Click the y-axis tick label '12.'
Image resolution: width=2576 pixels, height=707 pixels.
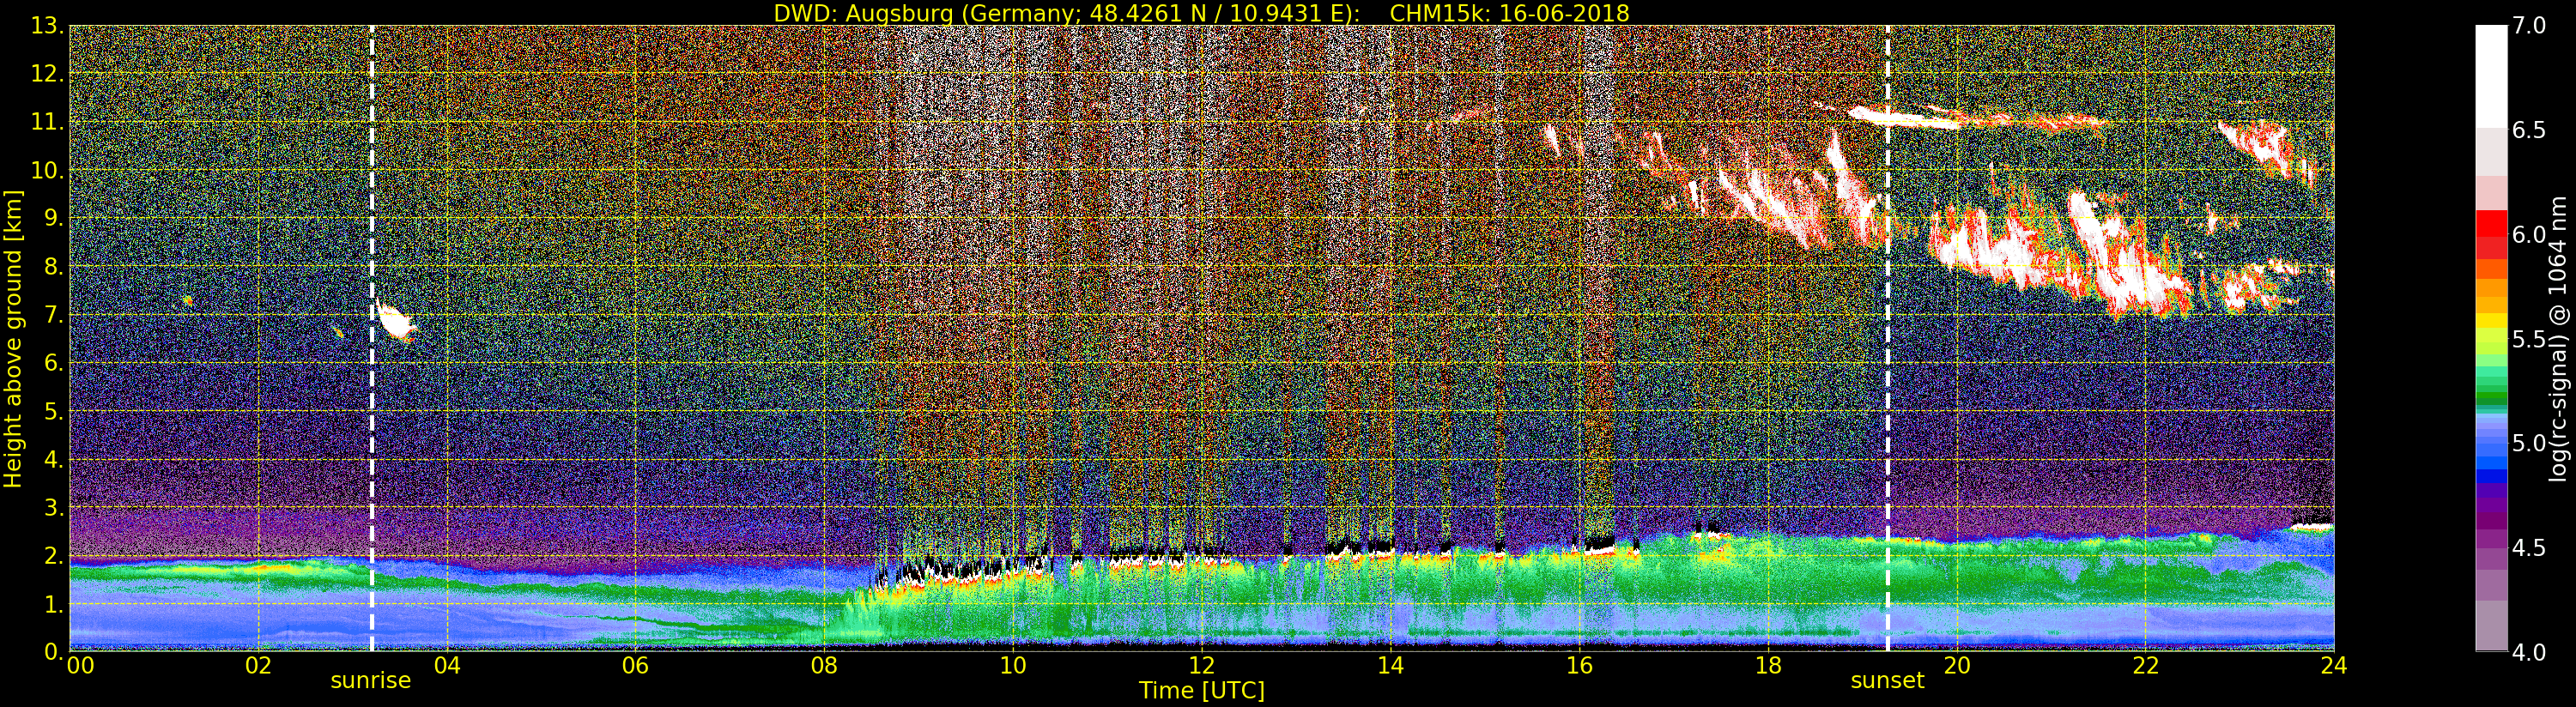(48, 74)
